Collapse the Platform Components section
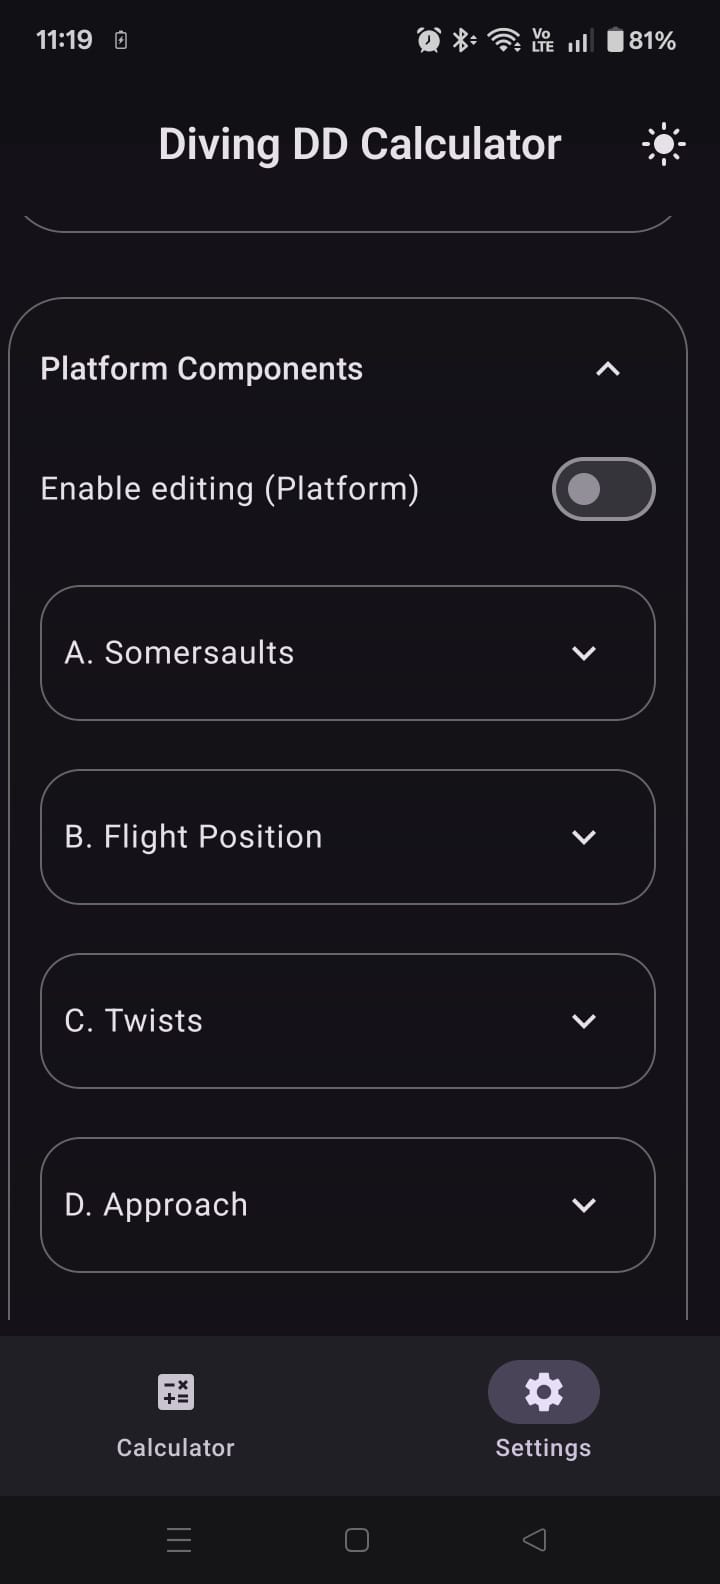Screen dimensions: 720x1584 pyautogui.click(x=606, y=368)
